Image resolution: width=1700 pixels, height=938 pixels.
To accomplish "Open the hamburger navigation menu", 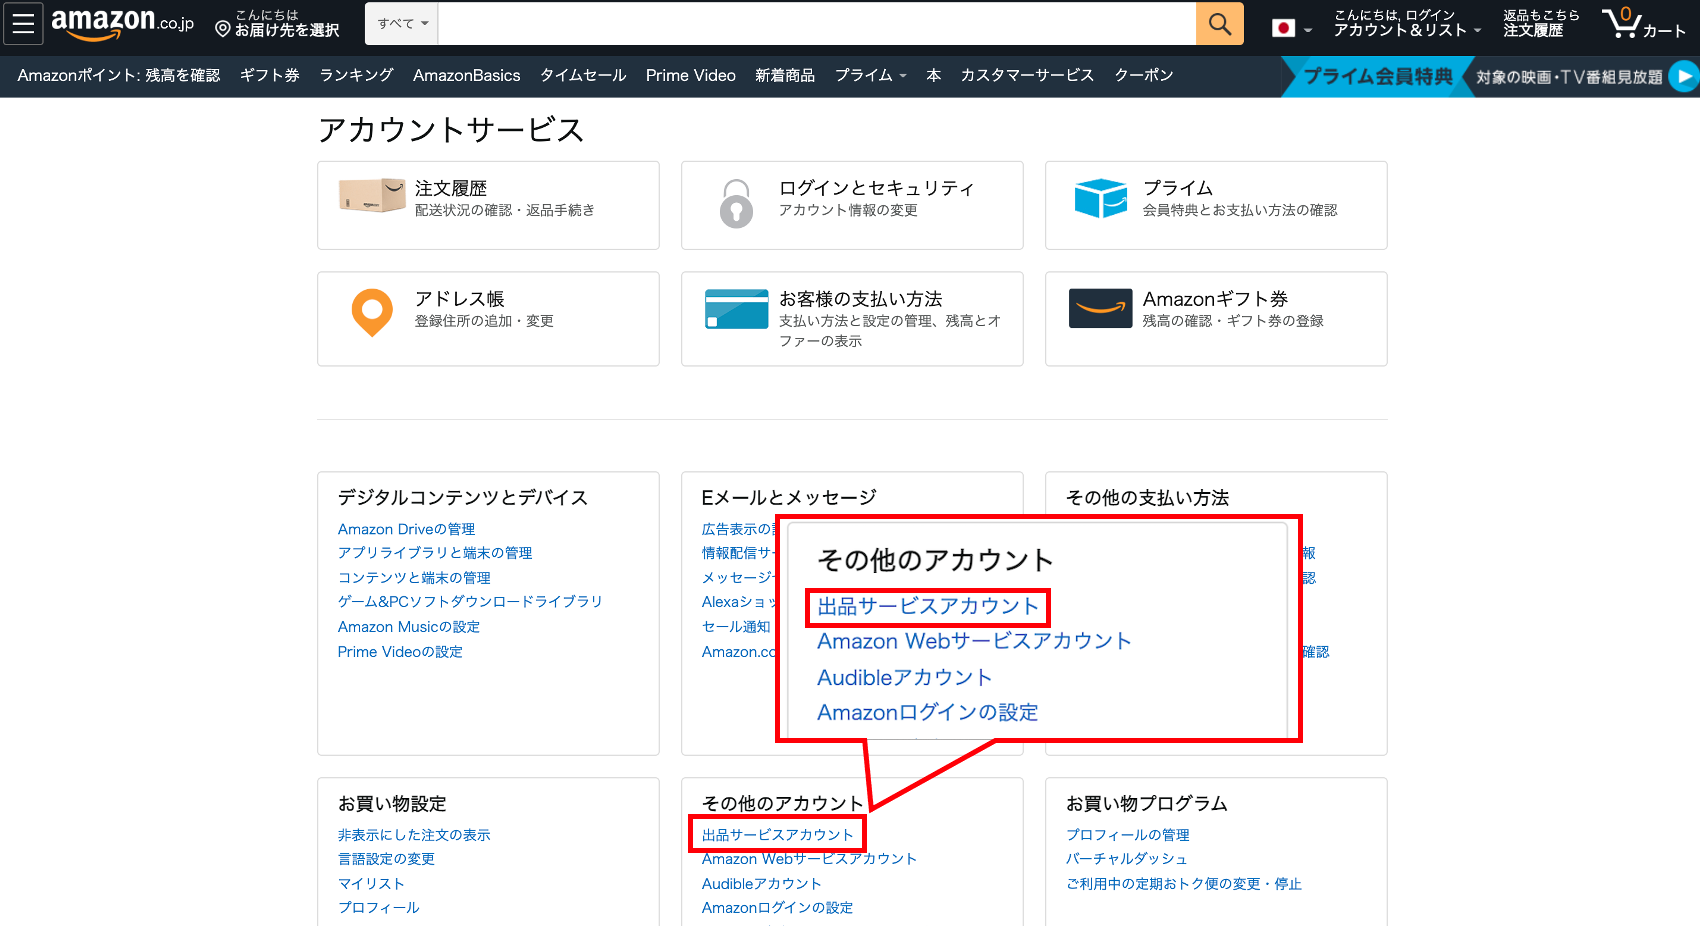I will [x=23, y=24].
